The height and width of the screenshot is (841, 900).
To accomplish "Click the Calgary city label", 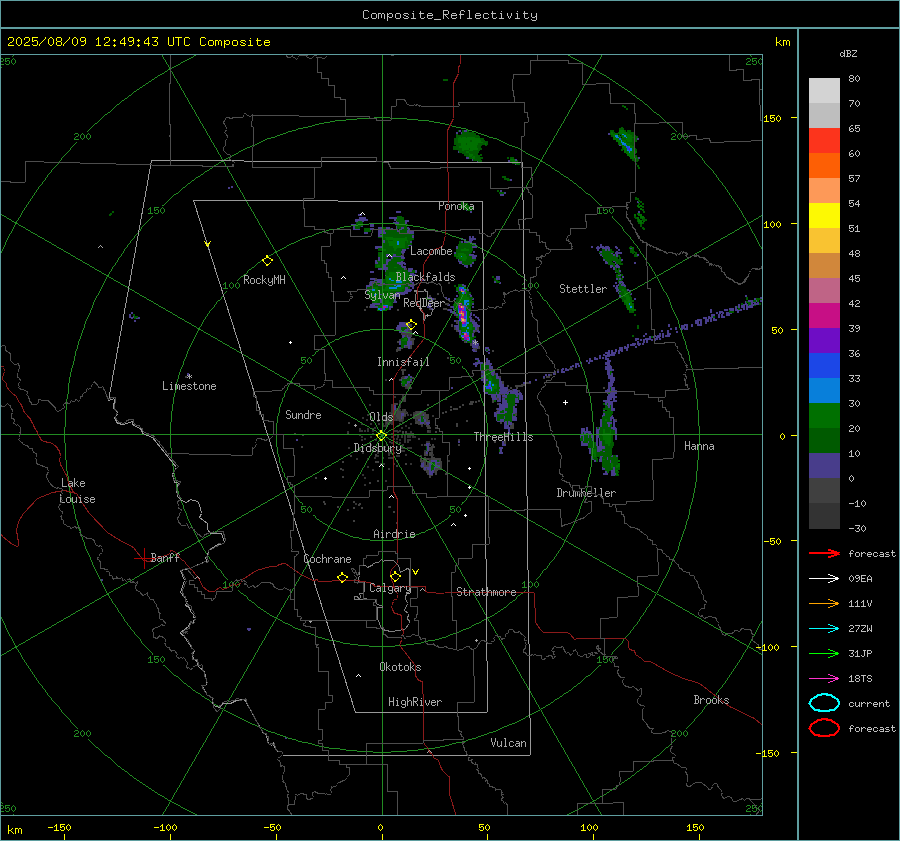I will (390, 589).
